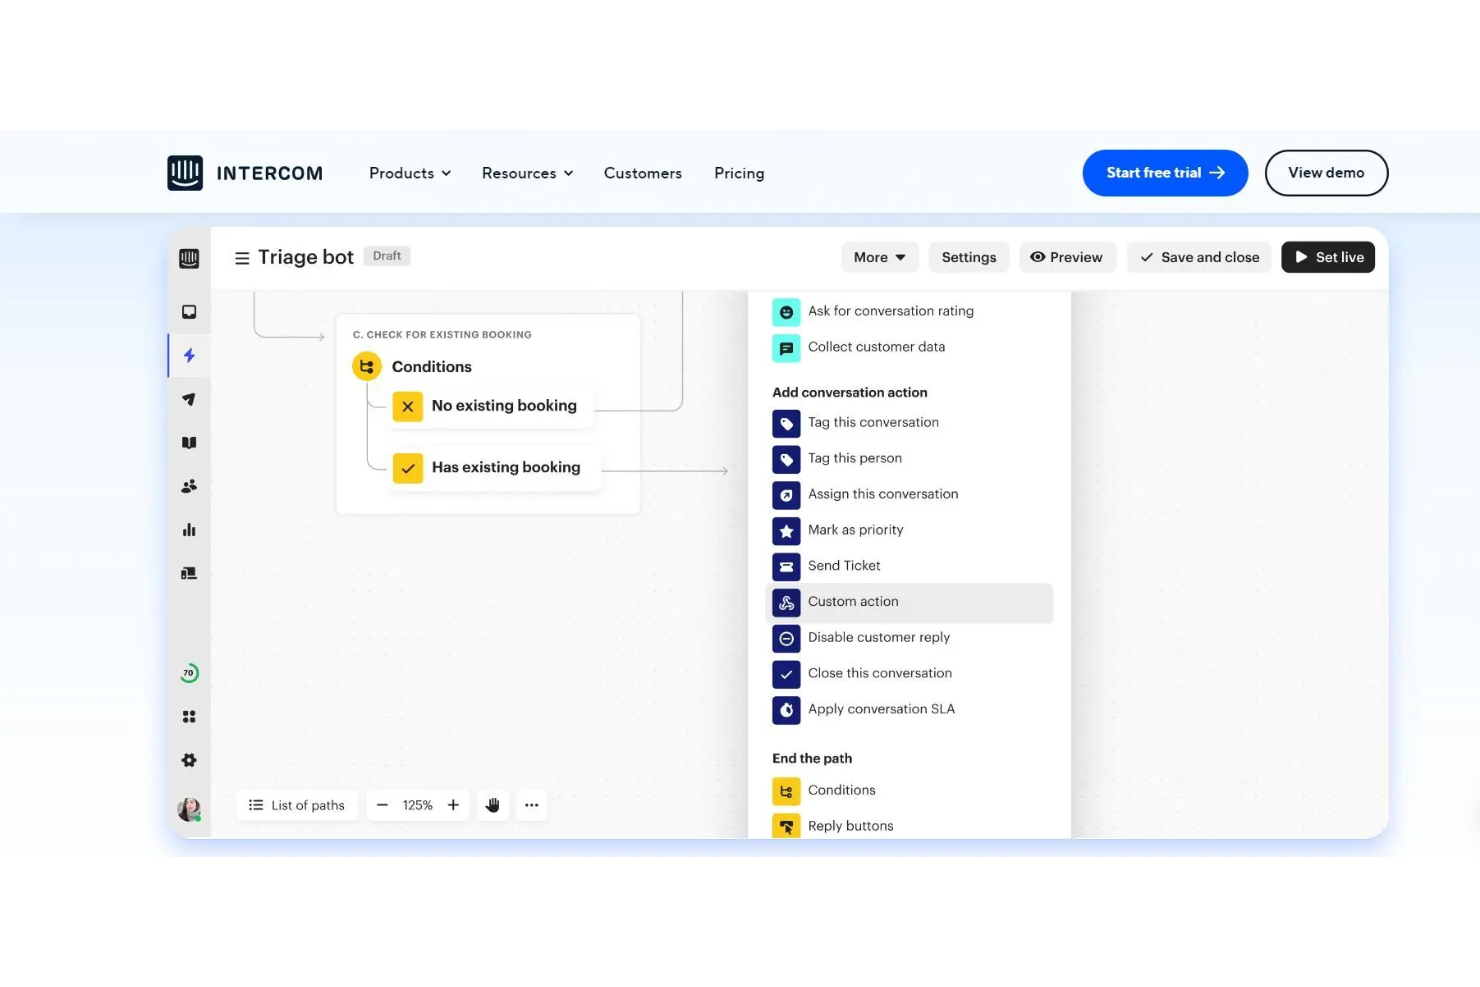Choose Tag this conversation action

873,422
